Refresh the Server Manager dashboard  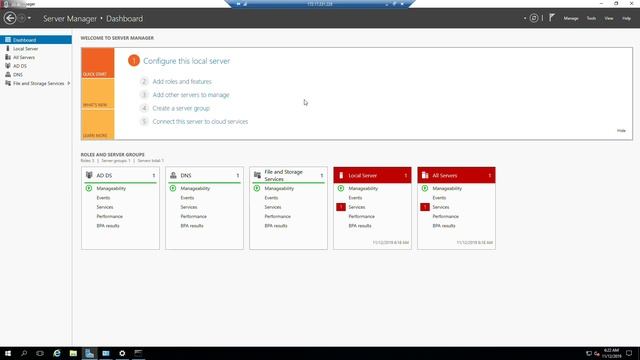[x=534, y=18]
